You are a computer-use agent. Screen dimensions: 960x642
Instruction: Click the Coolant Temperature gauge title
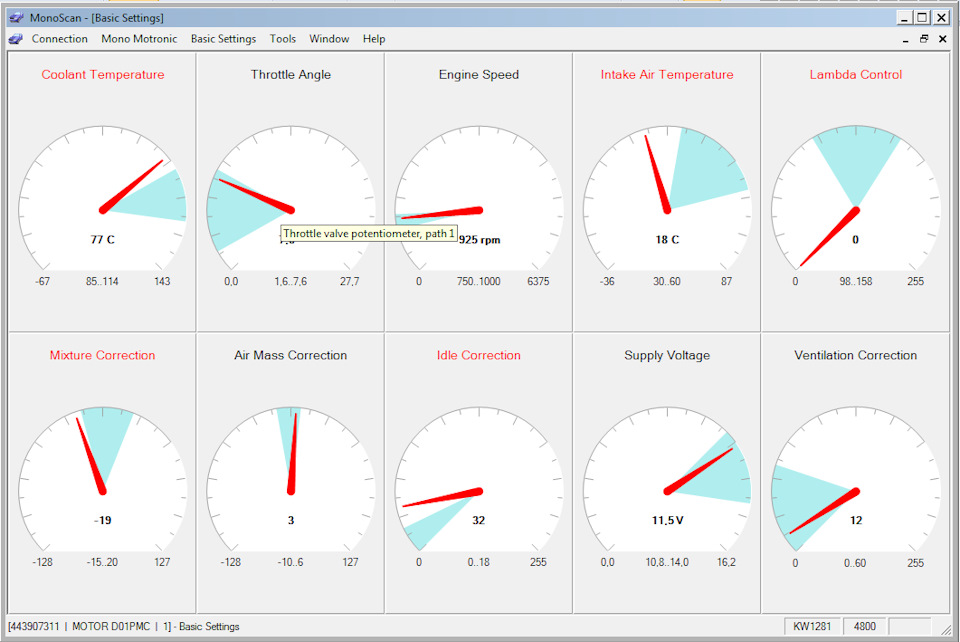tap(103, 75)
